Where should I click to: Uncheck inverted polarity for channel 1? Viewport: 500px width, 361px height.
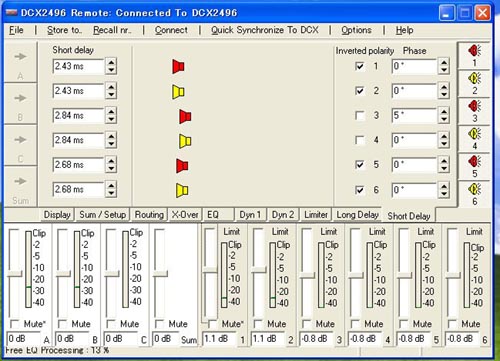(x=359, y=66)
